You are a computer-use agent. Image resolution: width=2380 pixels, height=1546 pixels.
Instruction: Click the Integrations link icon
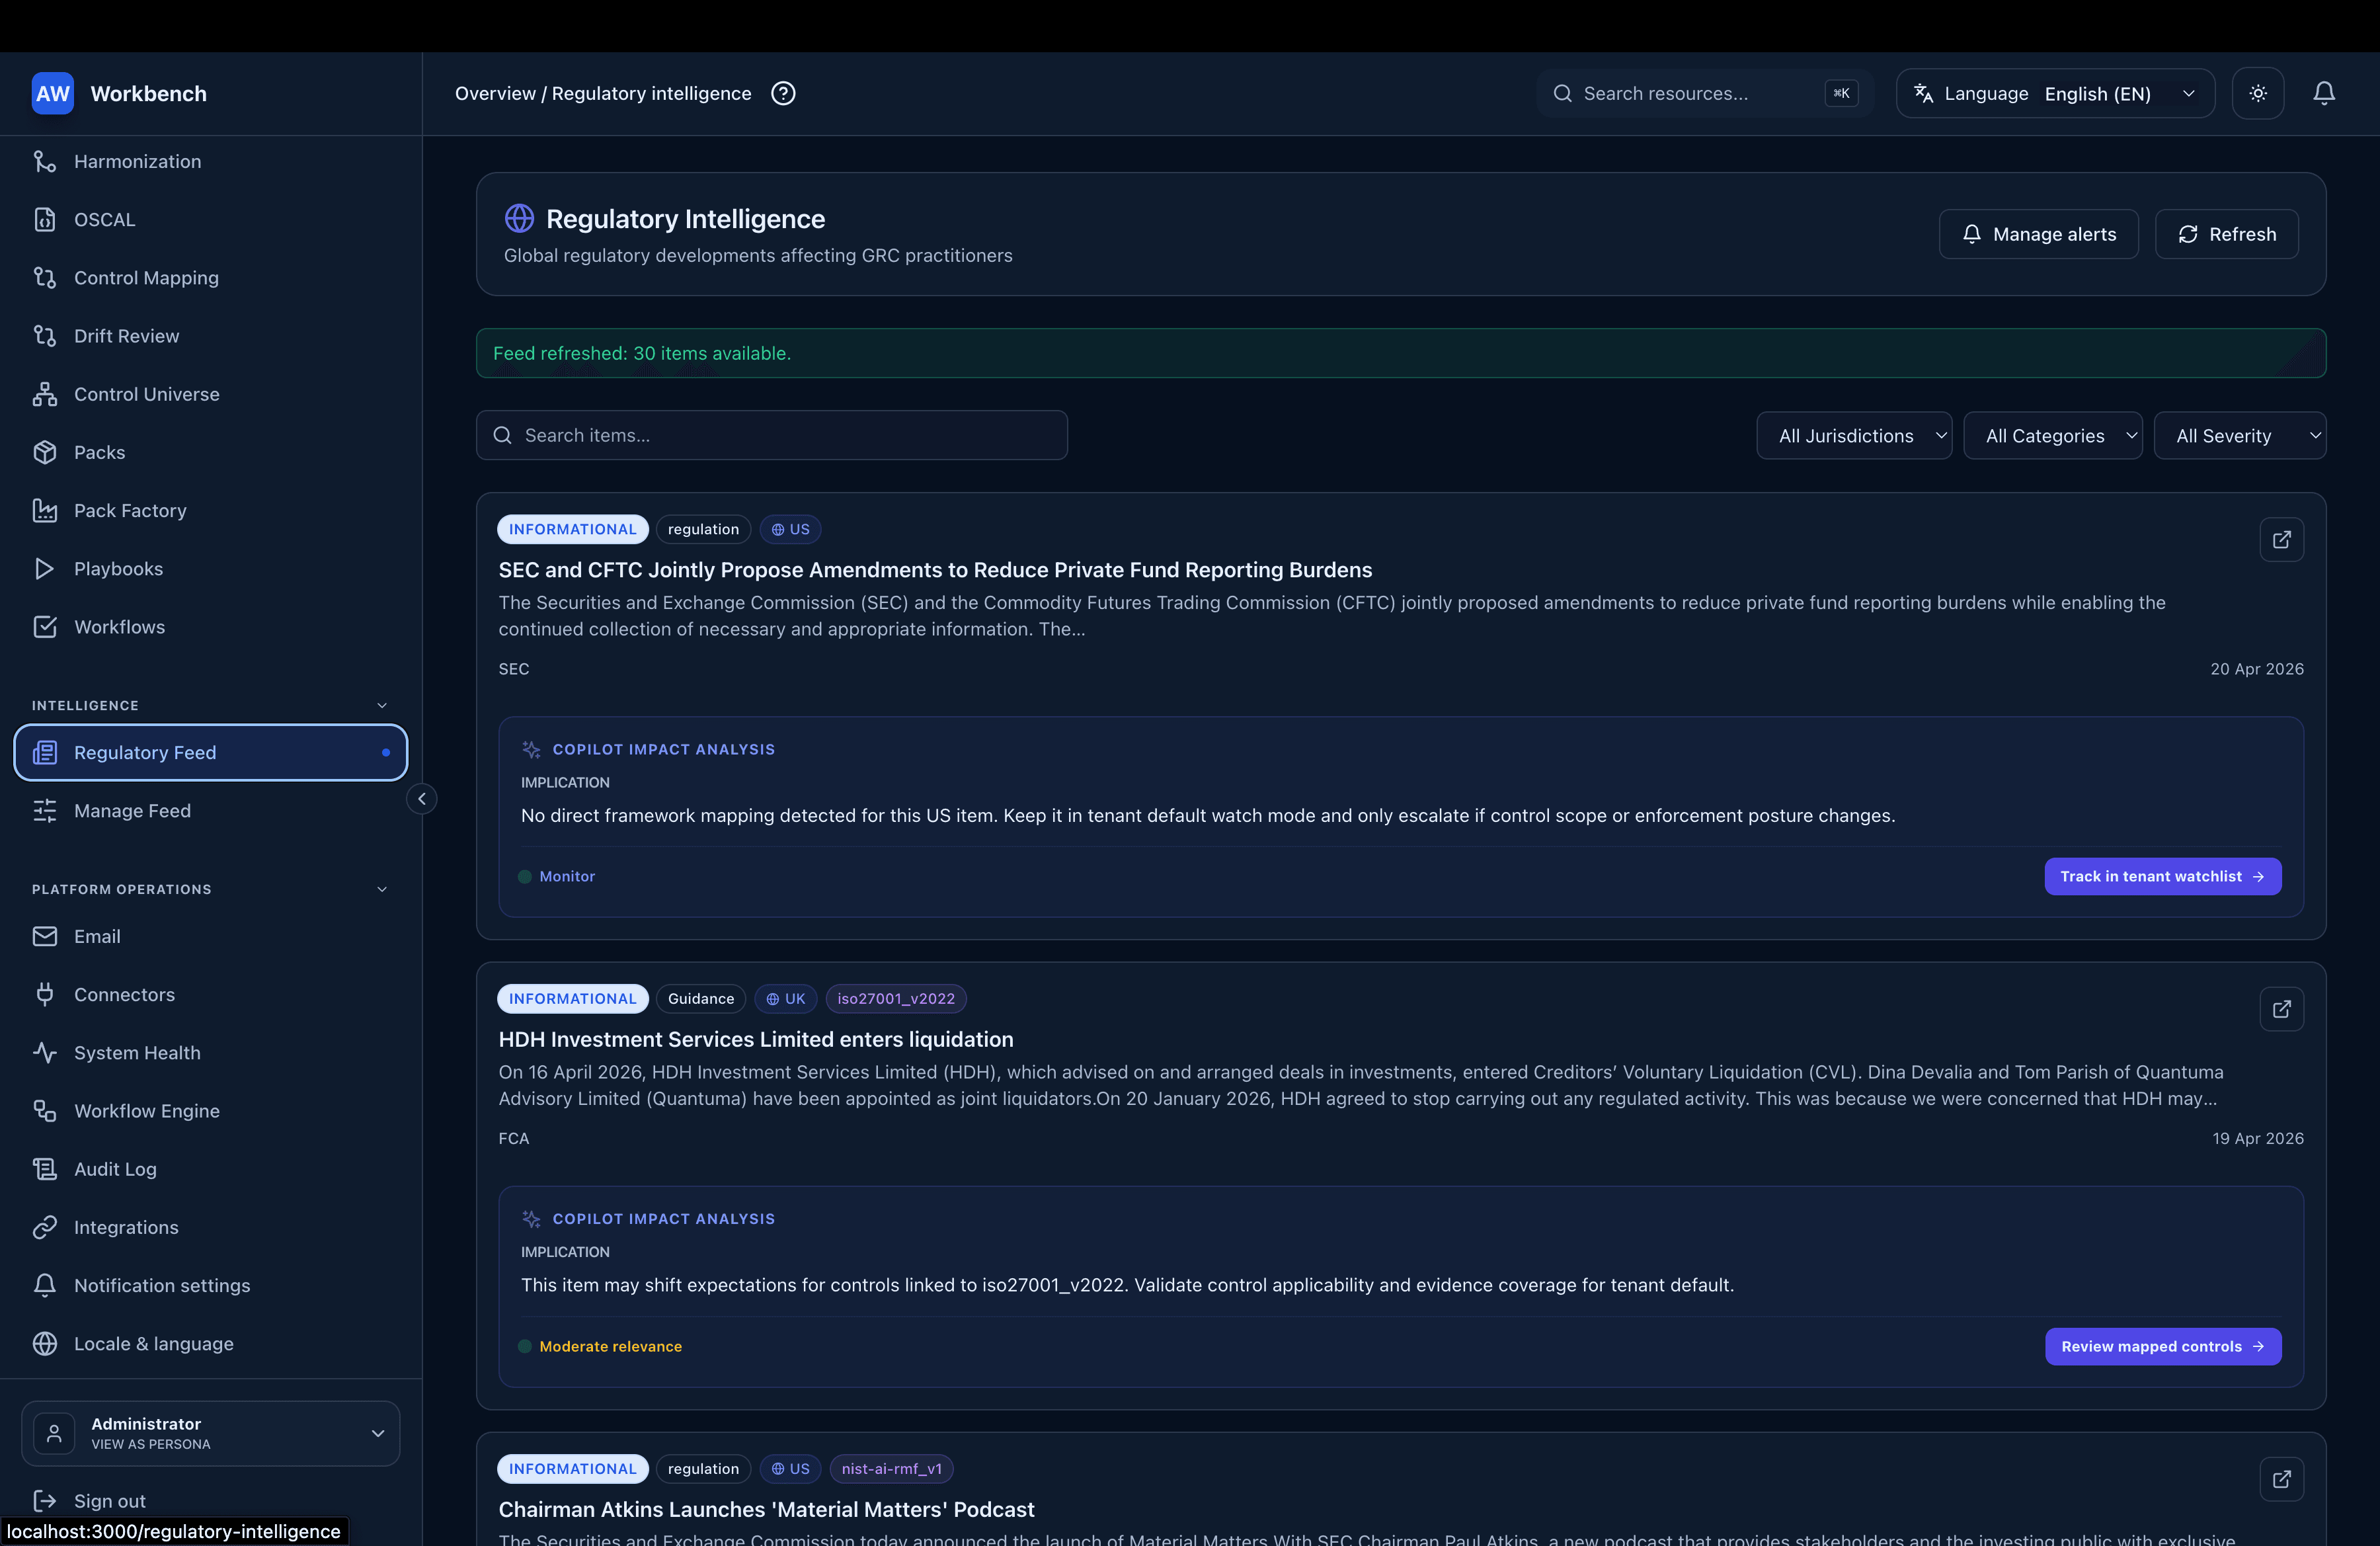(x=44, y=1227)
